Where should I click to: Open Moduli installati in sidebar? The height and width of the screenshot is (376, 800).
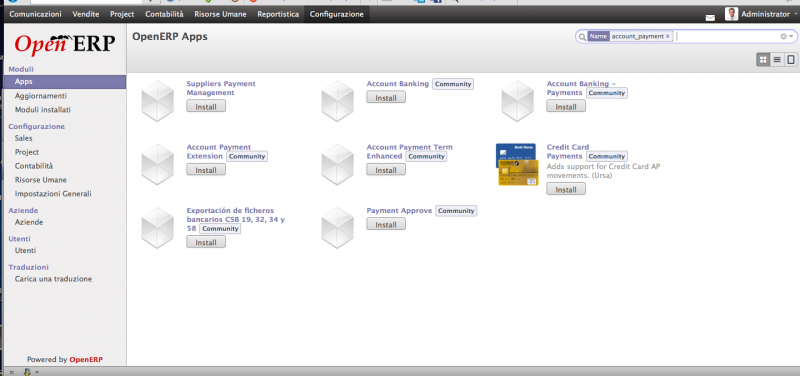pyautogui.click(x=43, y=110)
